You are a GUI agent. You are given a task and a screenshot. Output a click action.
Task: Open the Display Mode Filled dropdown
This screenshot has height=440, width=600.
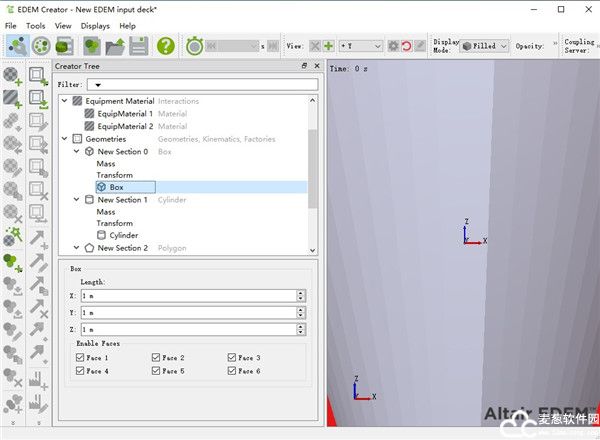485,46
